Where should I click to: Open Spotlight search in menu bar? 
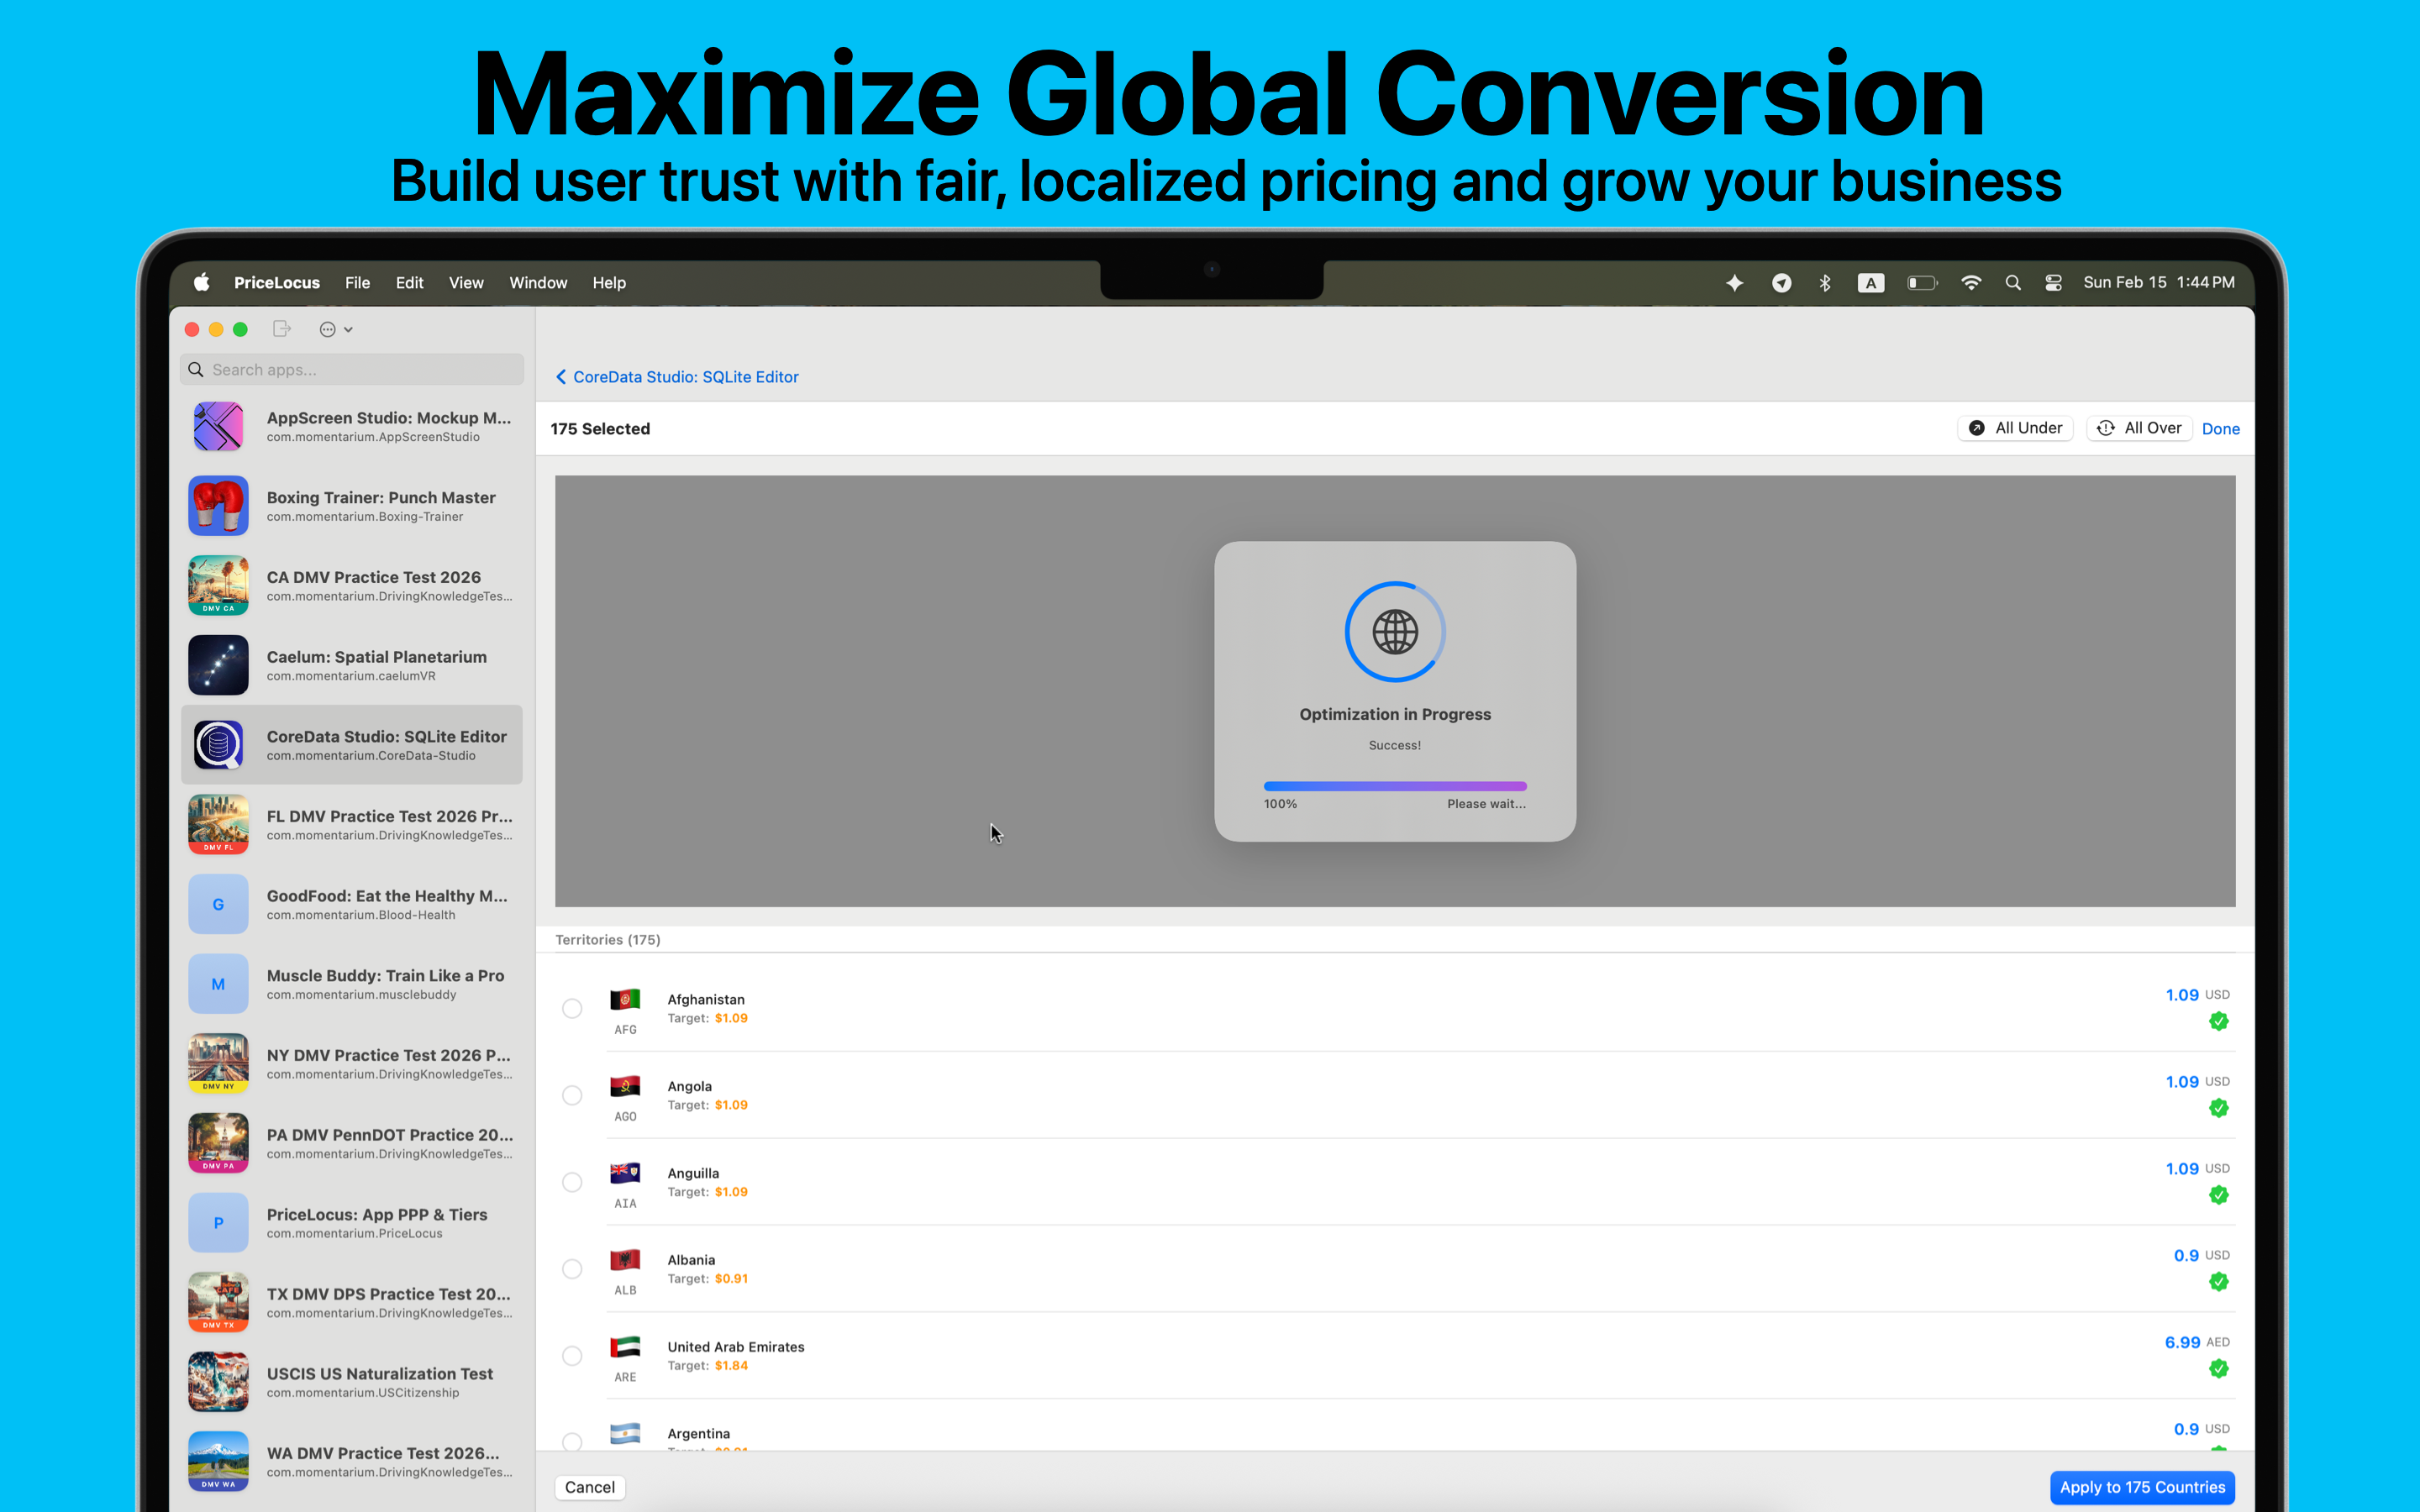click(2013, 283)
